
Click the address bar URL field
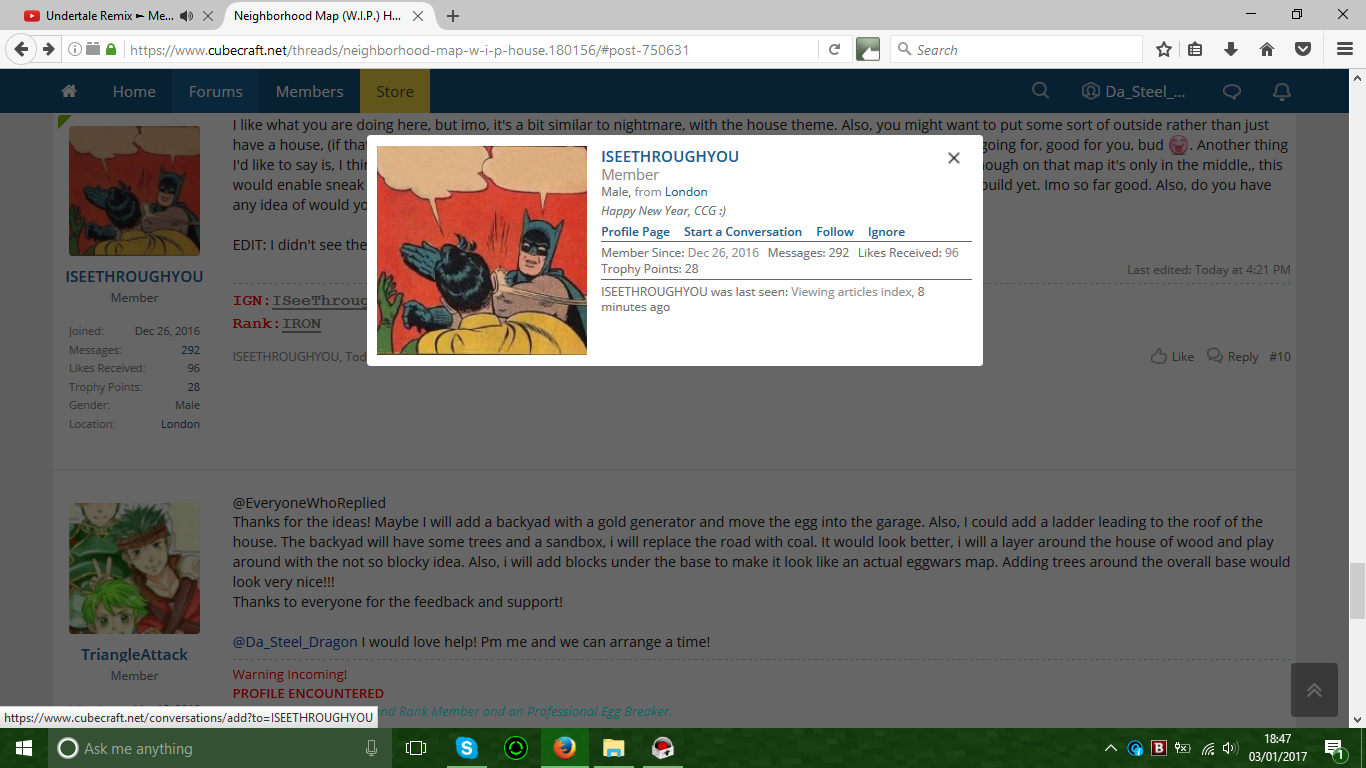(x=470, y=50)
